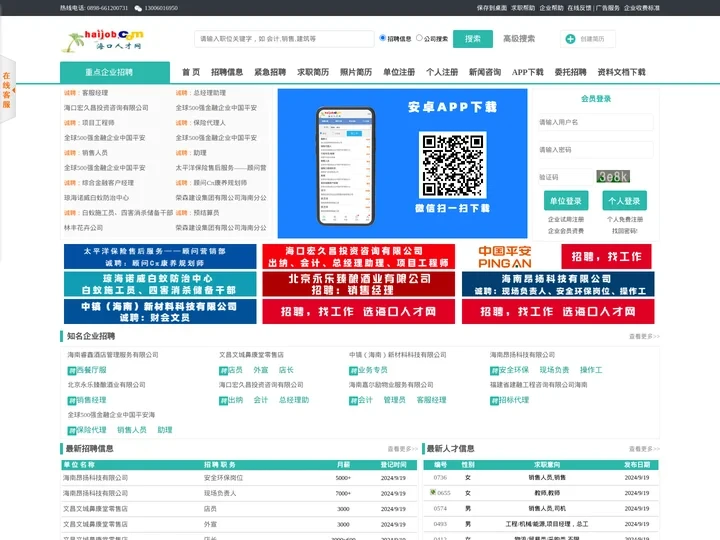Open 中镇（海南）新材料科技 banner
The width and height of the screenshot is (720, 540).
tap(160, 312)
